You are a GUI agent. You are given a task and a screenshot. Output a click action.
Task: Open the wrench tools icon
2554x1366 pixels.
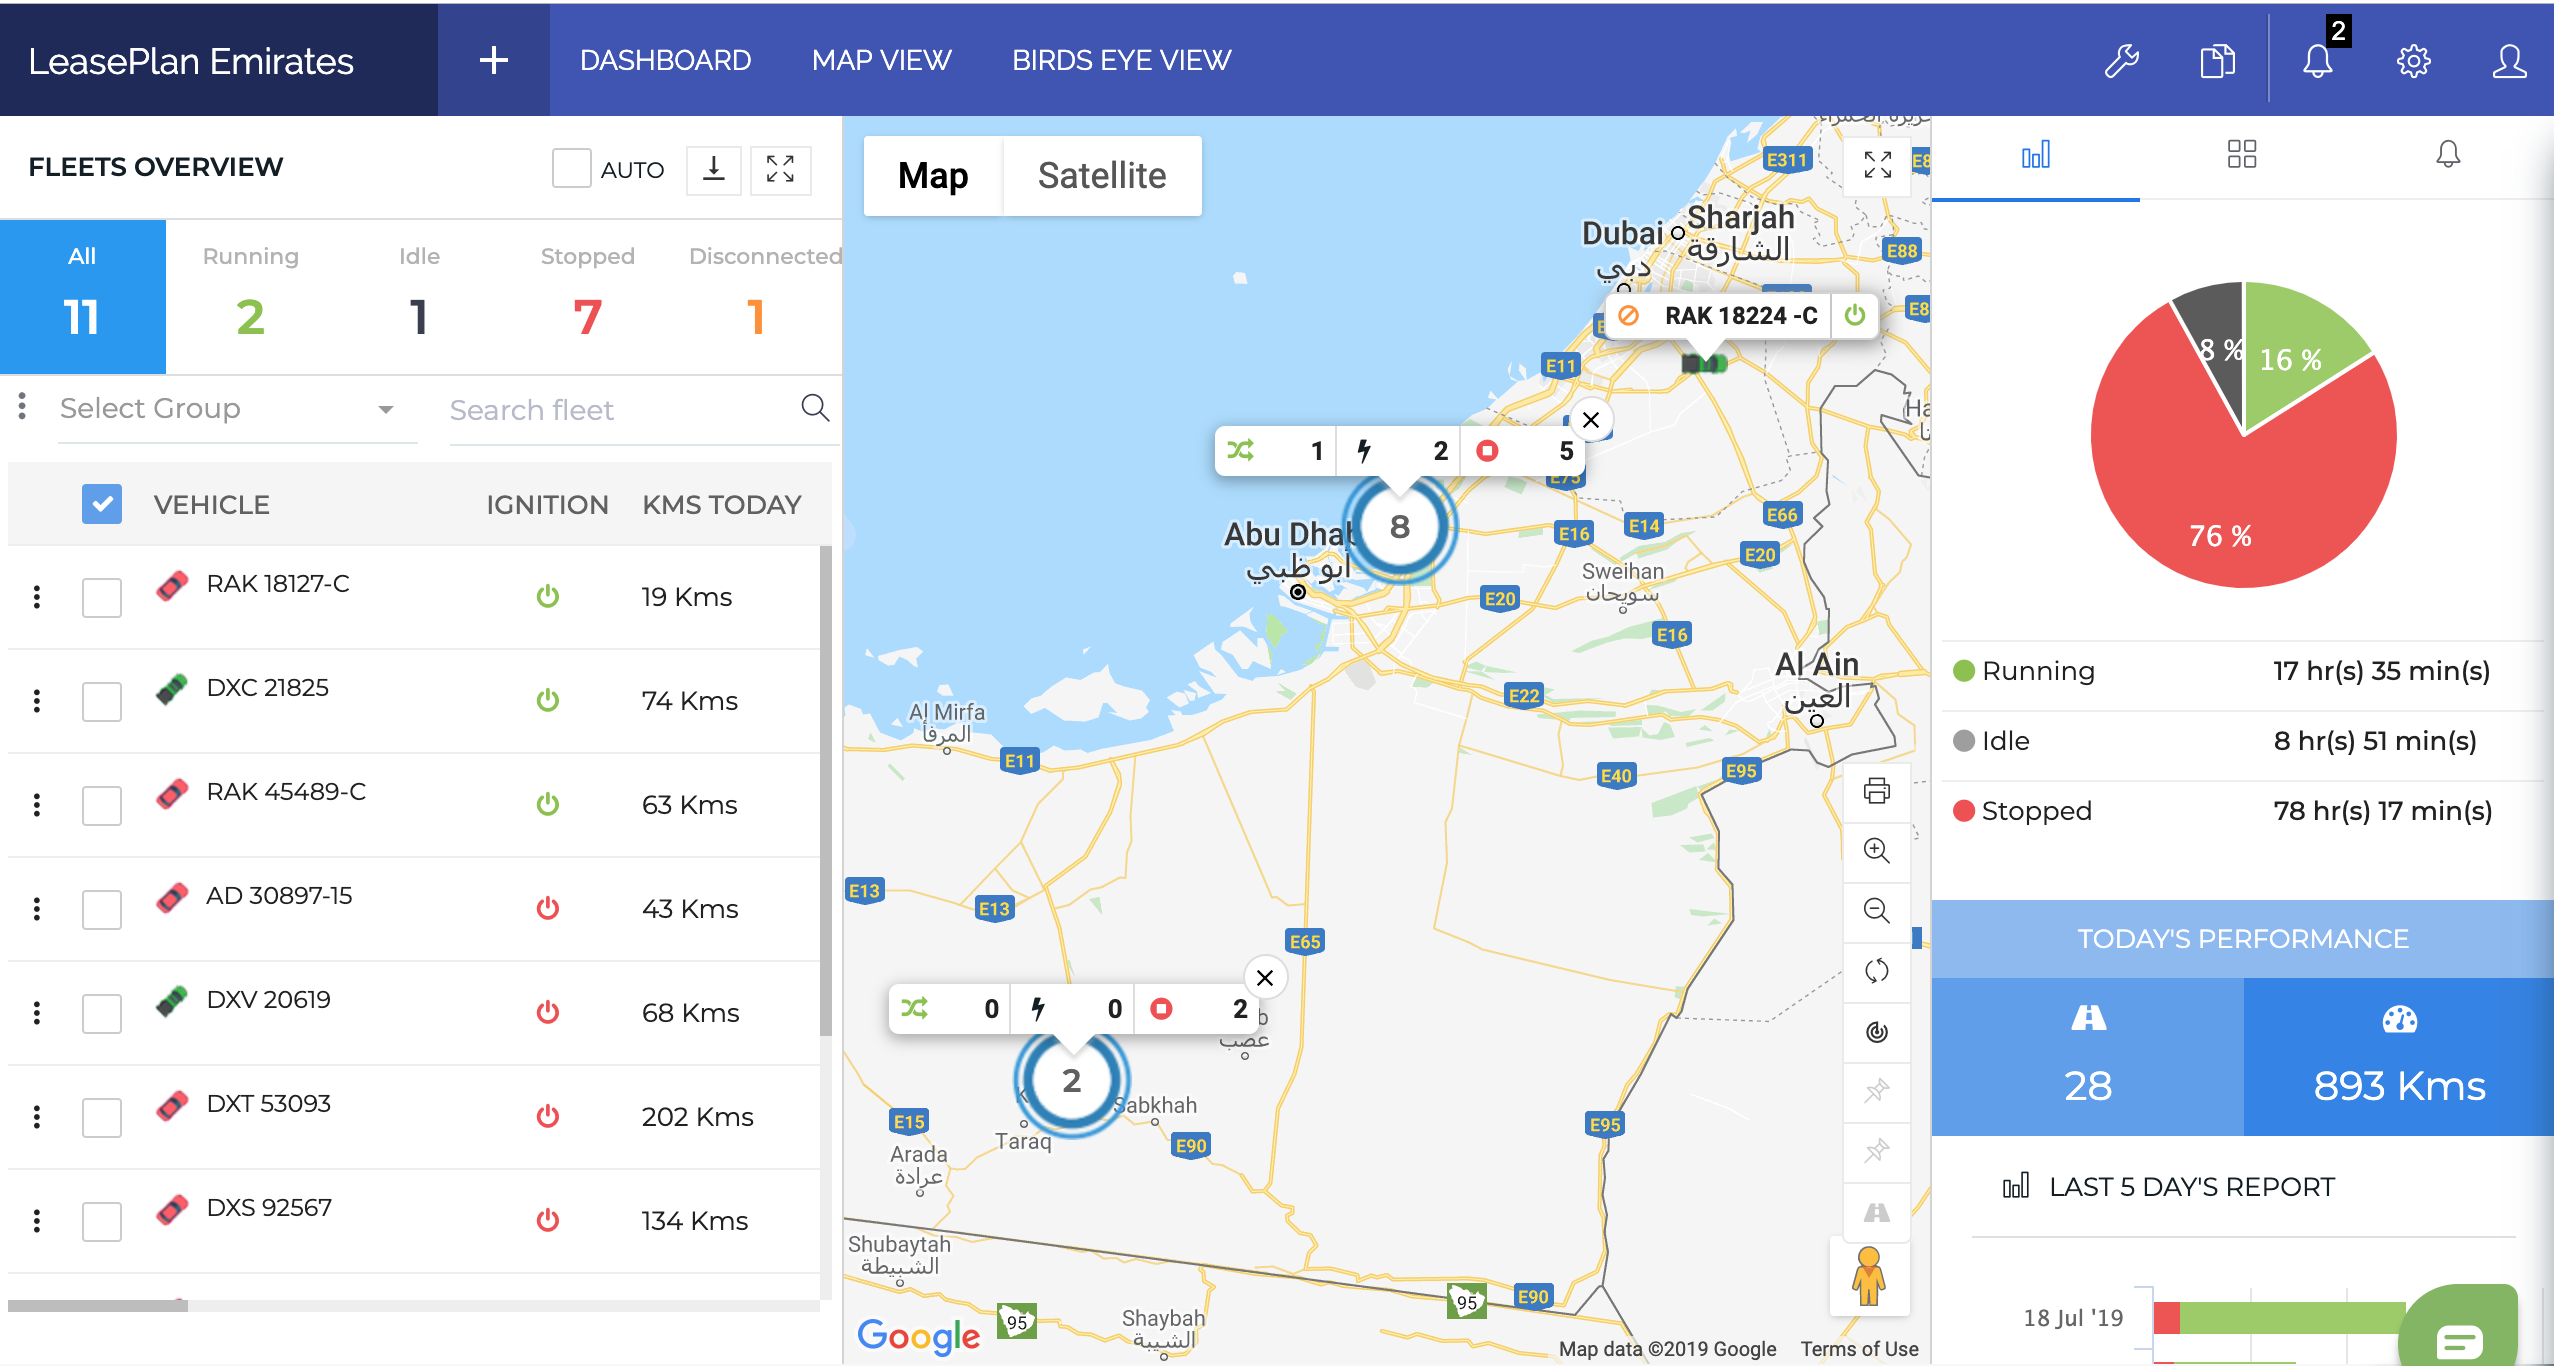(x=2122, y=61)
